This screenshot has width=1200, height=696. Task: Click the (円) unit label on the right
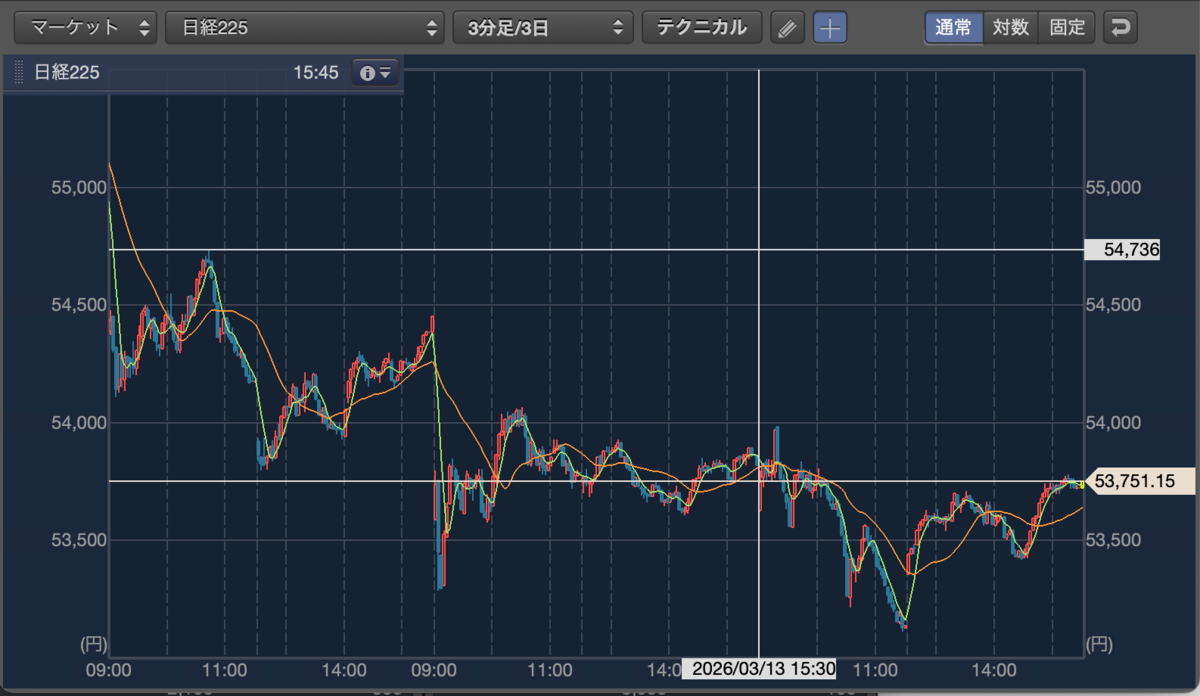1099,643
